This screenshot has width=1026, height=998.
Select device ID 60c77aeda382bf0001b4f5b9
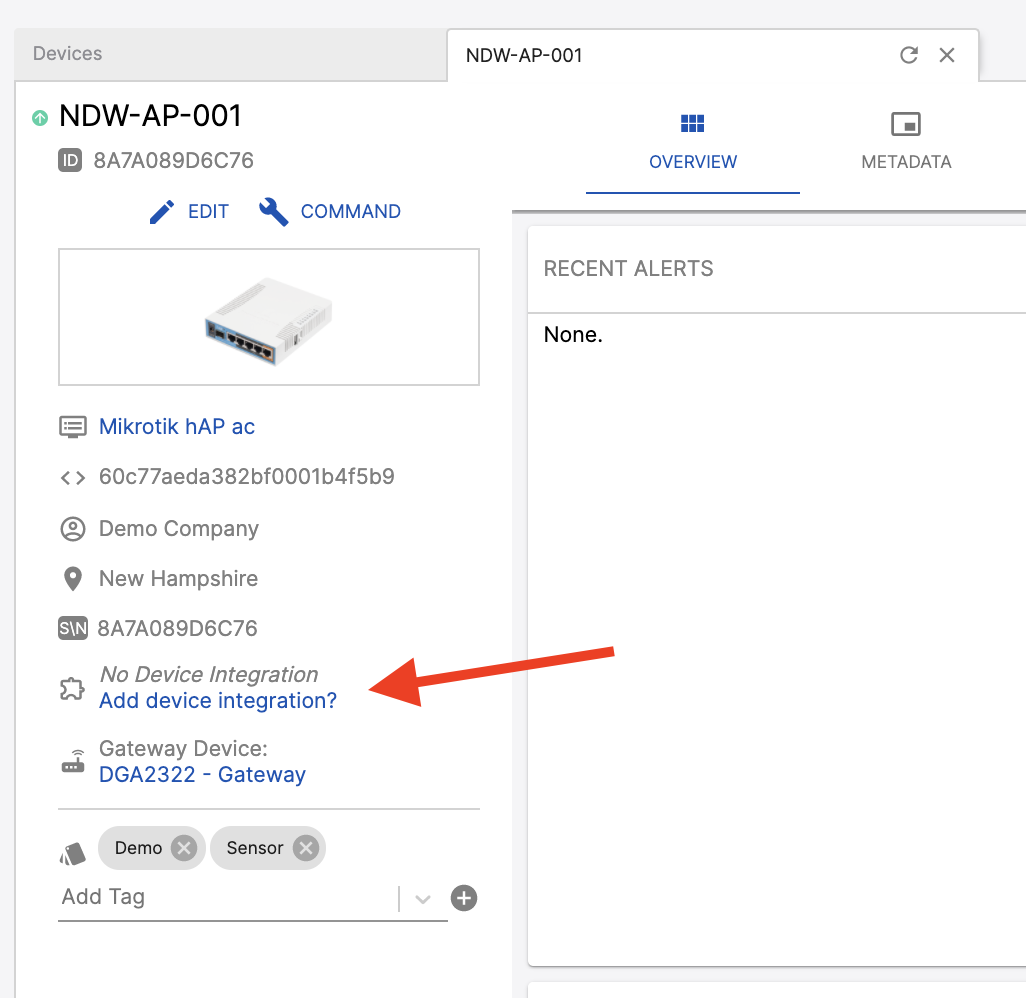(247, 476)
